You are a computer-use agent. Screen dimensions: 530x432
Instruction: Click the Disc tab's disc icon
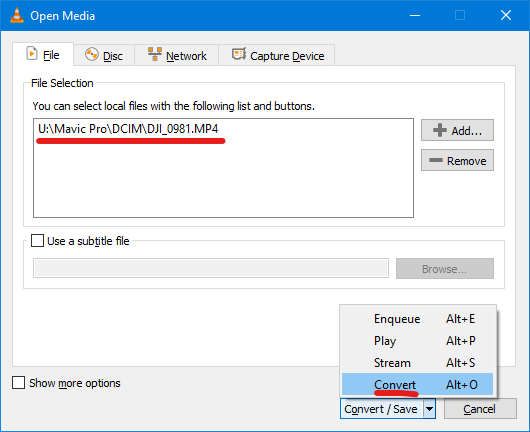[x=92, y=54]
